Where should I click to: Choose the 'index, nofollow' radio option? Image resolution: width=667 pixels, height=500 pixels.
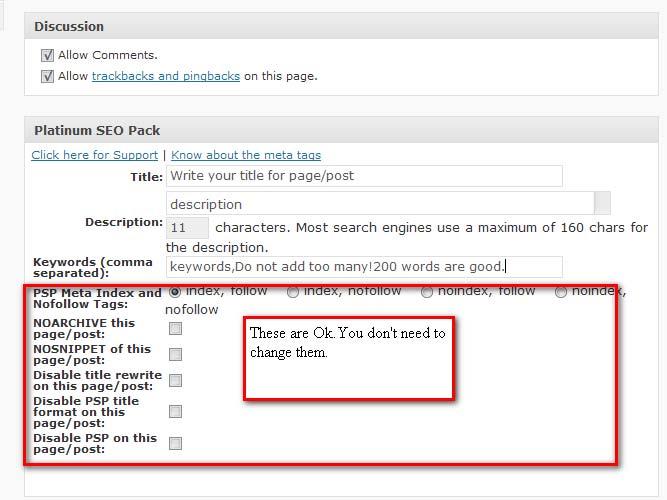click(292, 292)
